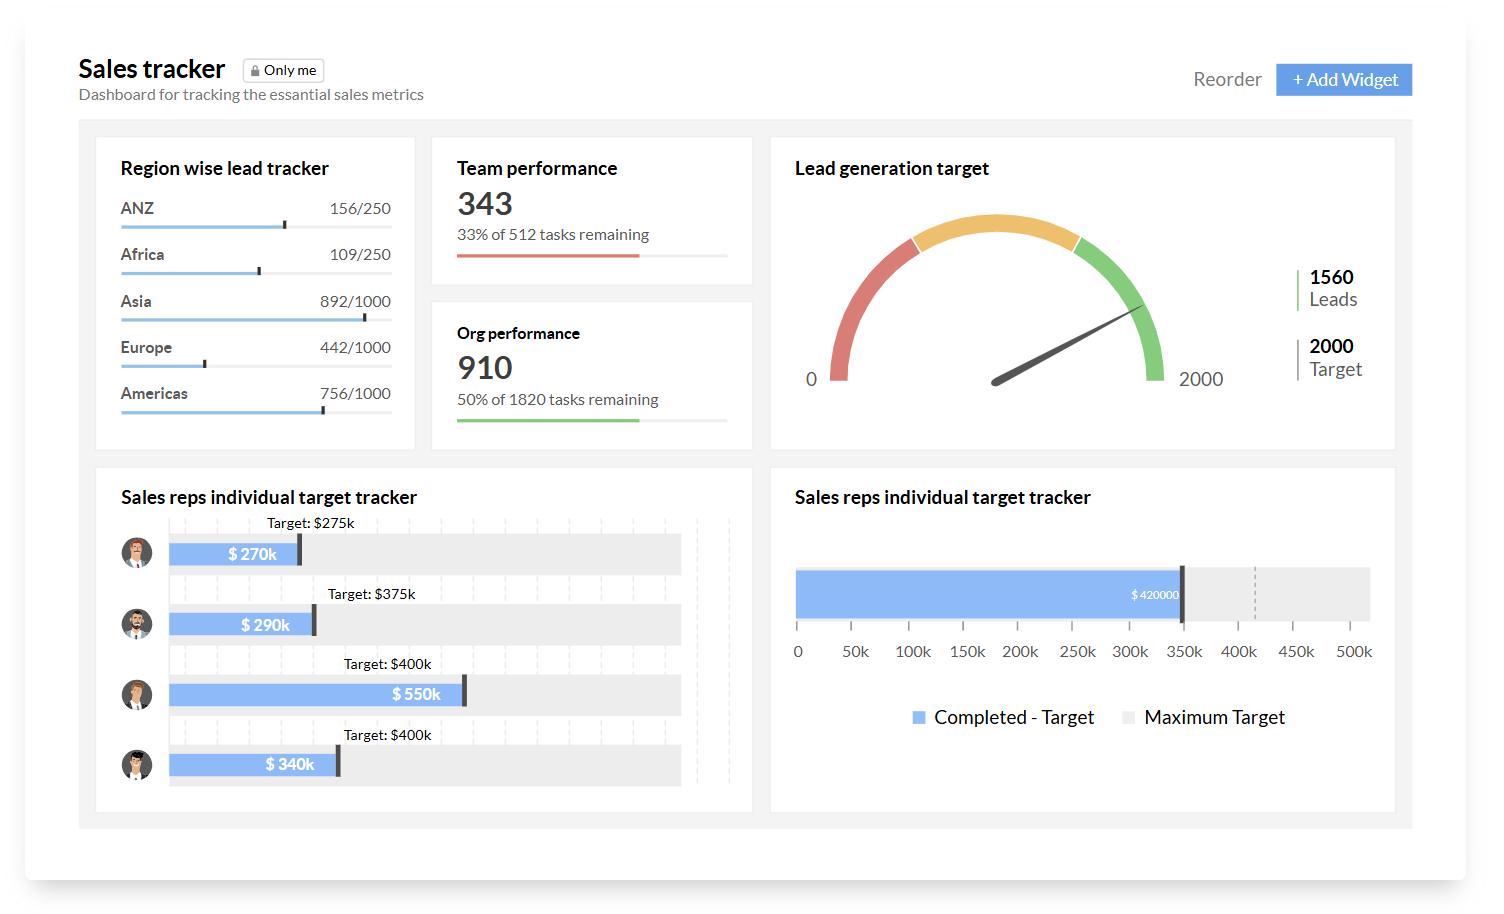
Task: Select the second sales rep avatar
Action: 137,624
